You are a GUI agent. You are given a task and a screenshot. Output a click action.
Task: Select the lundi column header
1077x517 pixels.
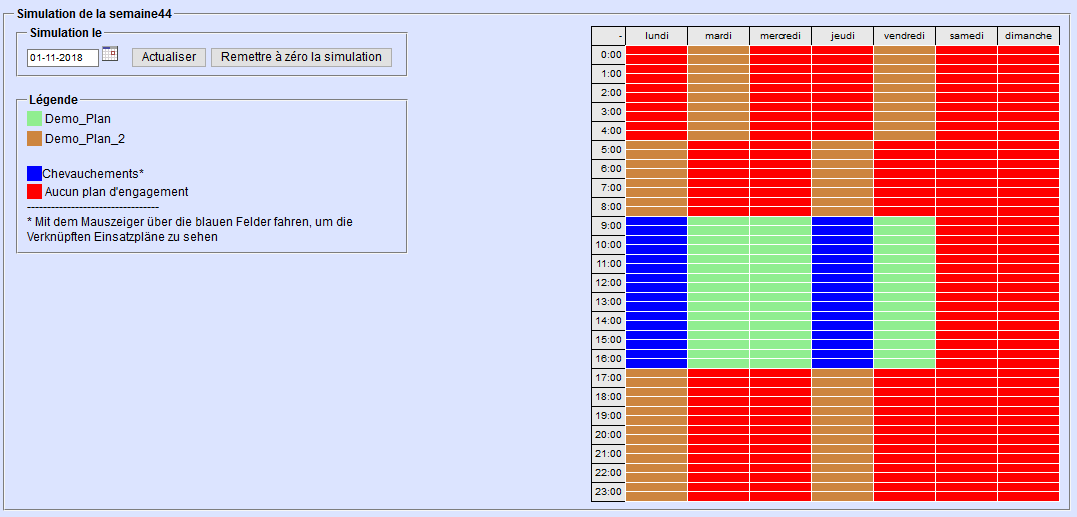point(657,36)
